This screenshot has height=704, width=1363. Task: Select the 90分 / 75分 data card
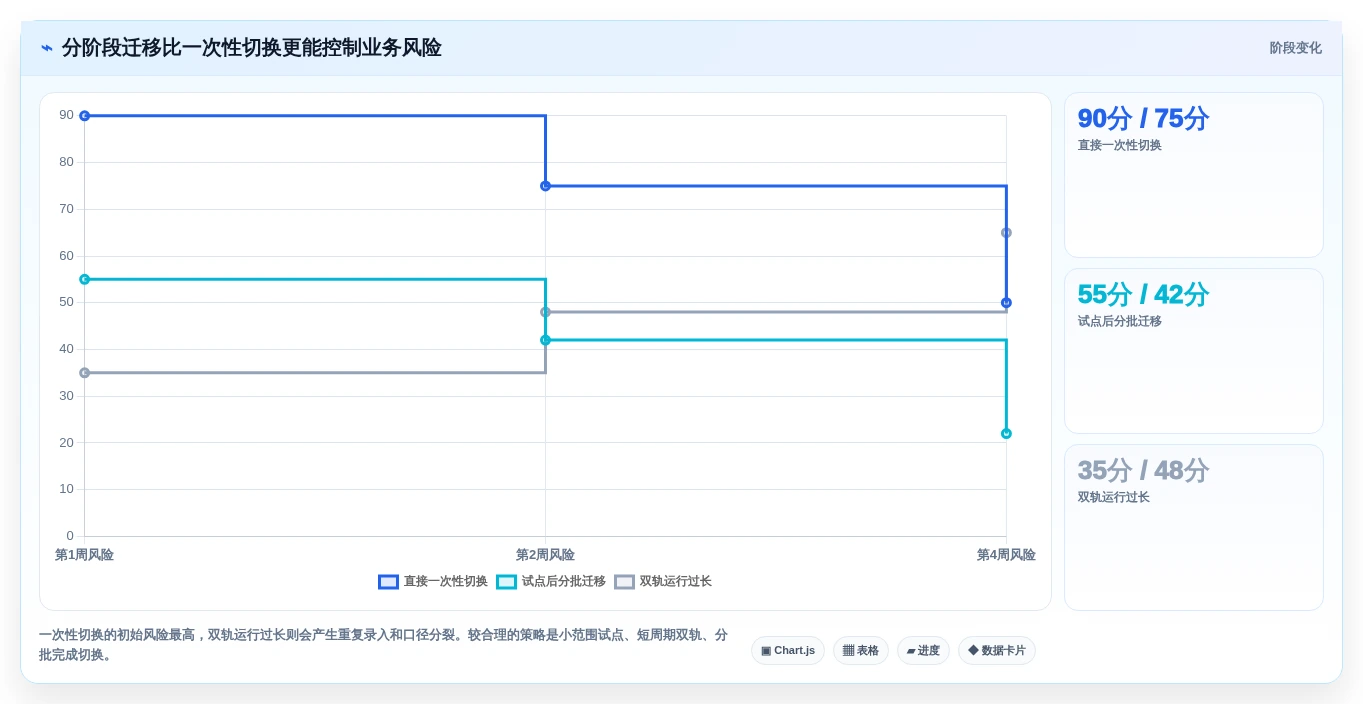1193,175
